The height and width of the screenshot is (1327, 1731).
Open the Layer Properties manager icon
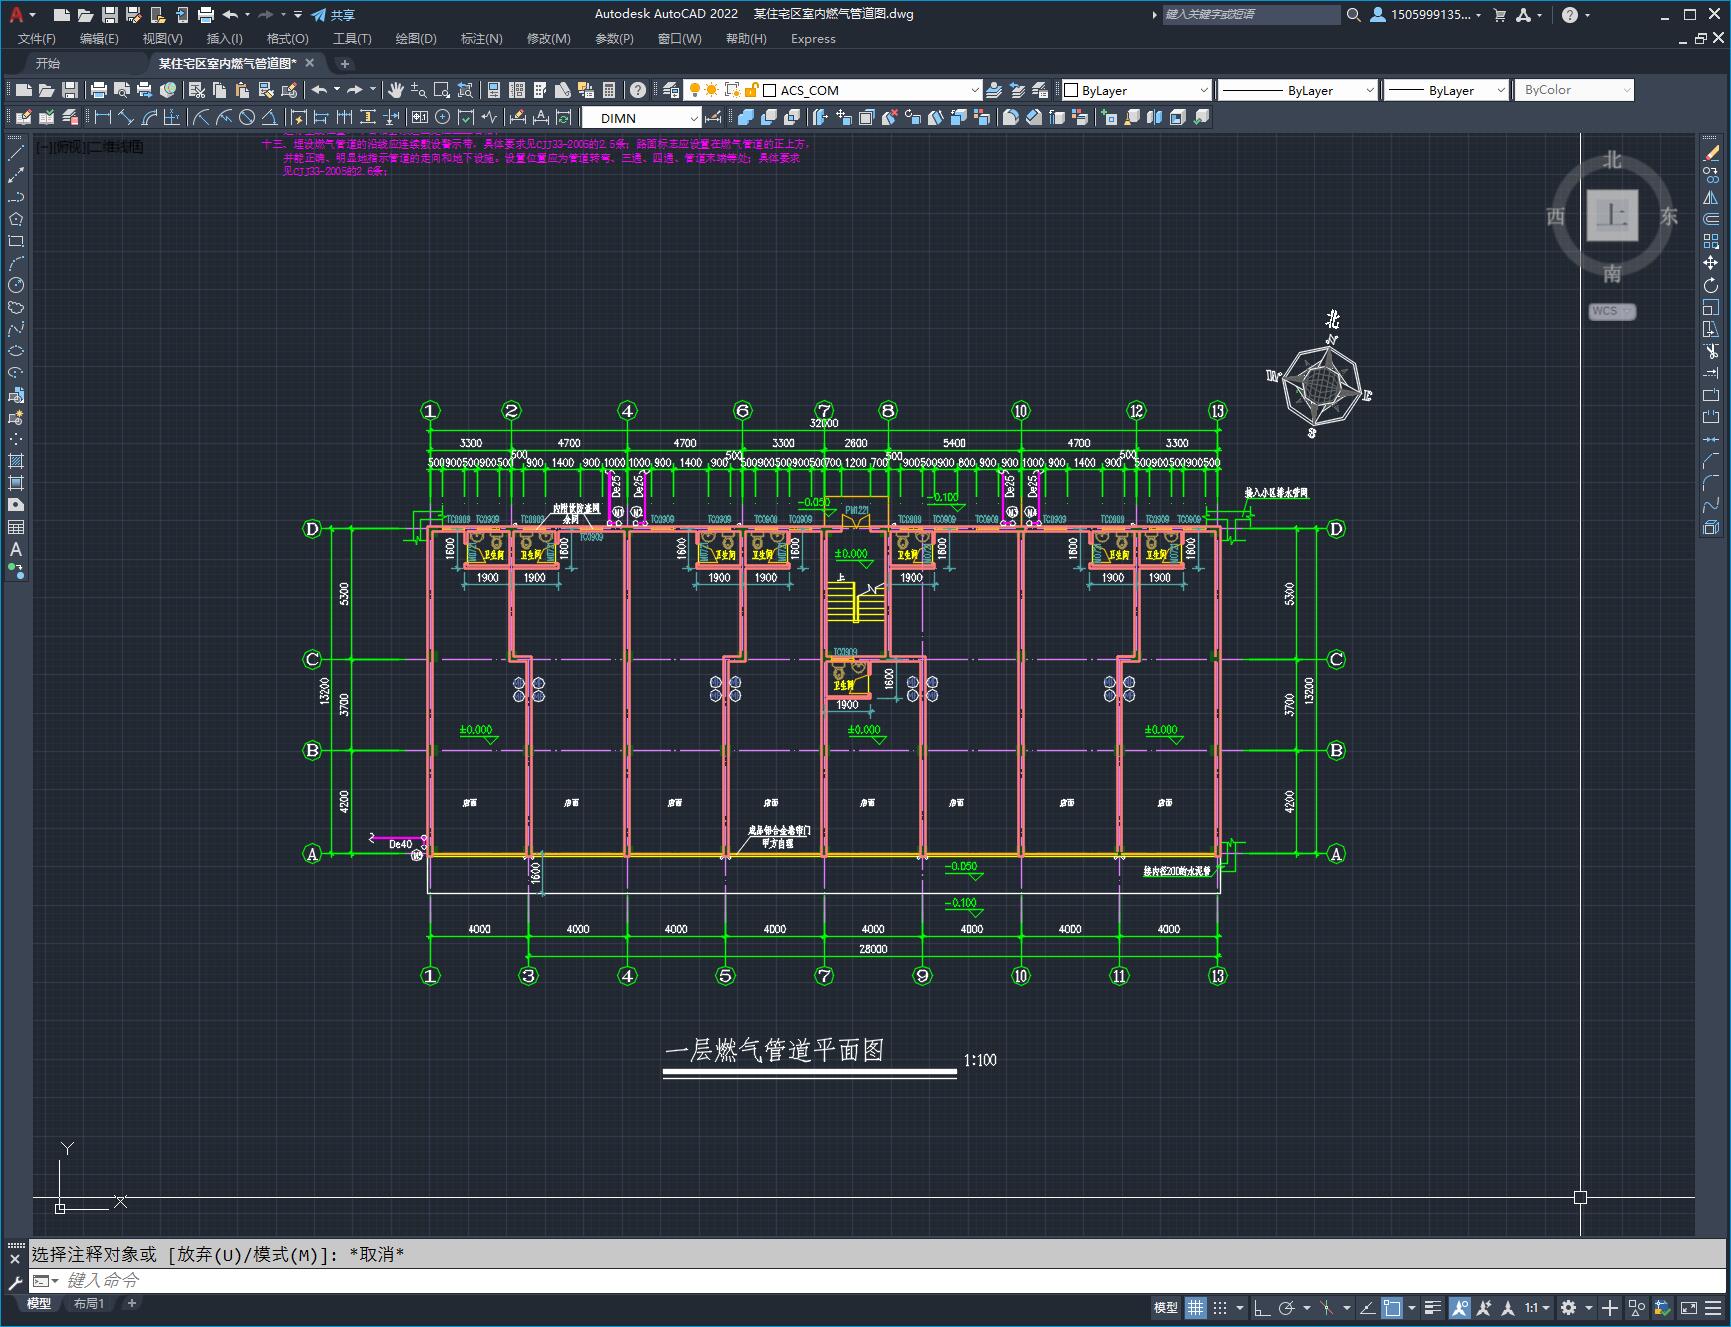click(x=671, y=90)
